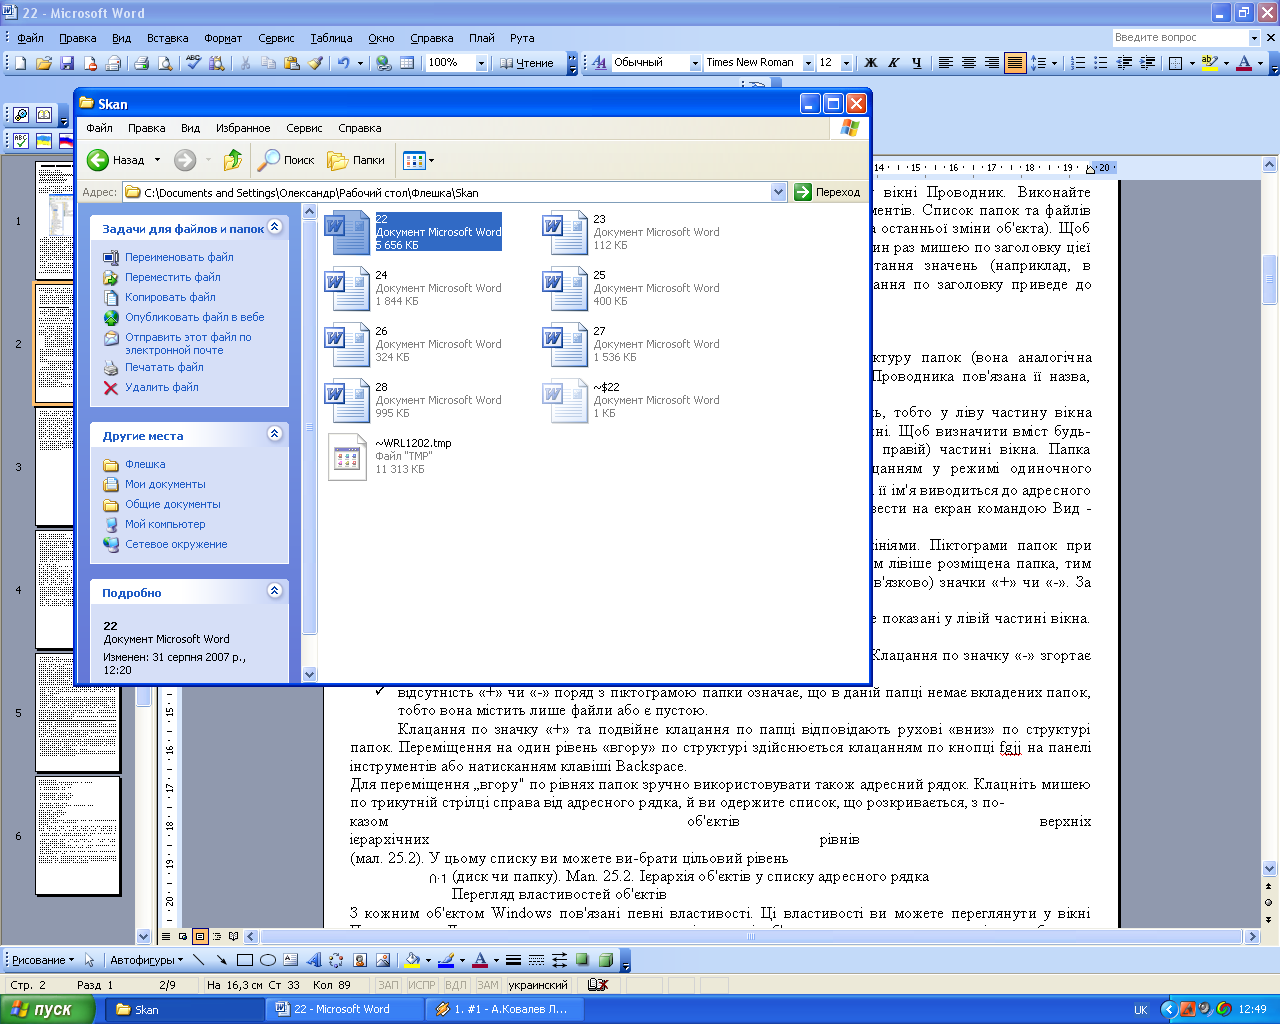Toggle ЗАМ overtype mode in status bar
The image size is (1280, 1024).
[487, 985]
